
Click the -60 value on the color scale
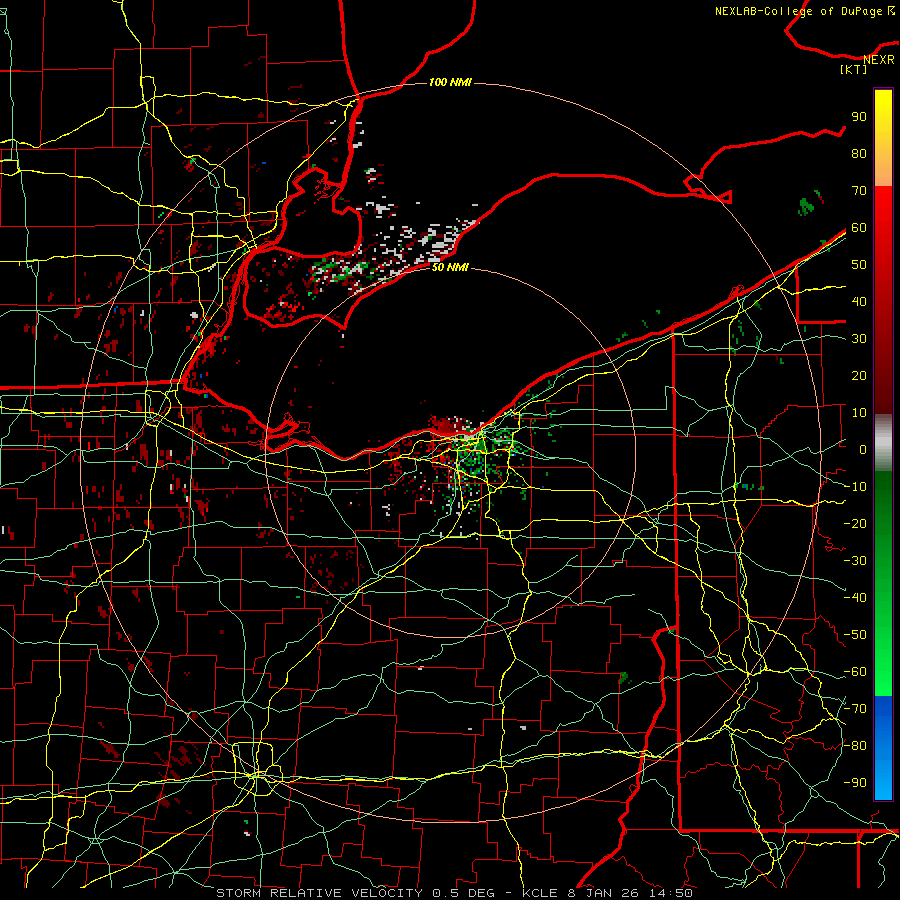pyautogui.click(x=855, y=672)
